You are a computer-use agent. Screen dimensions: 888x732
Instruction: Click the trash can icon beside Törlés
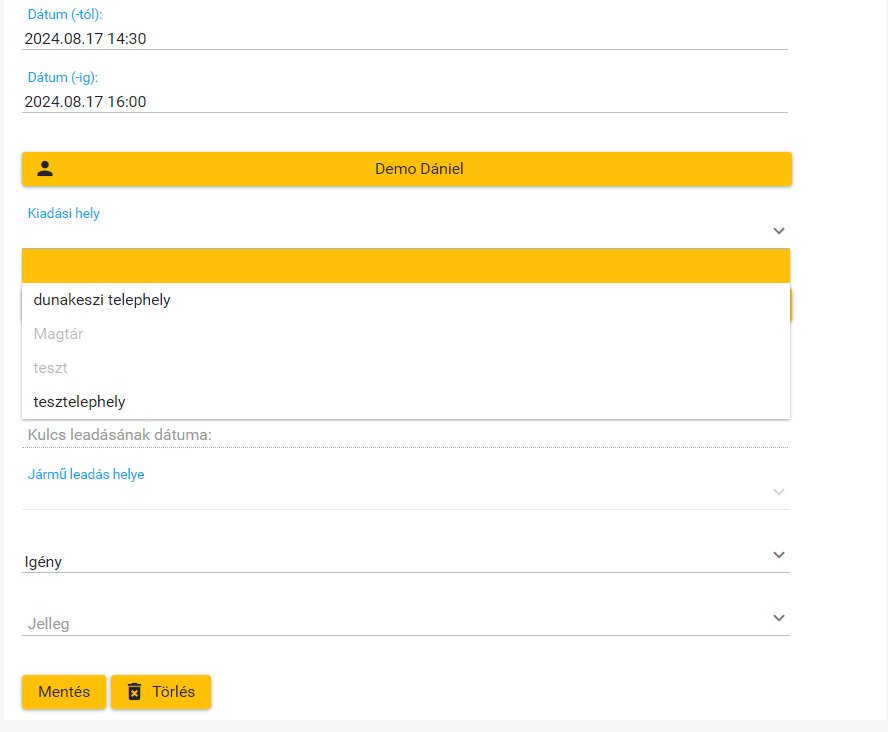[x=134, y=691]
